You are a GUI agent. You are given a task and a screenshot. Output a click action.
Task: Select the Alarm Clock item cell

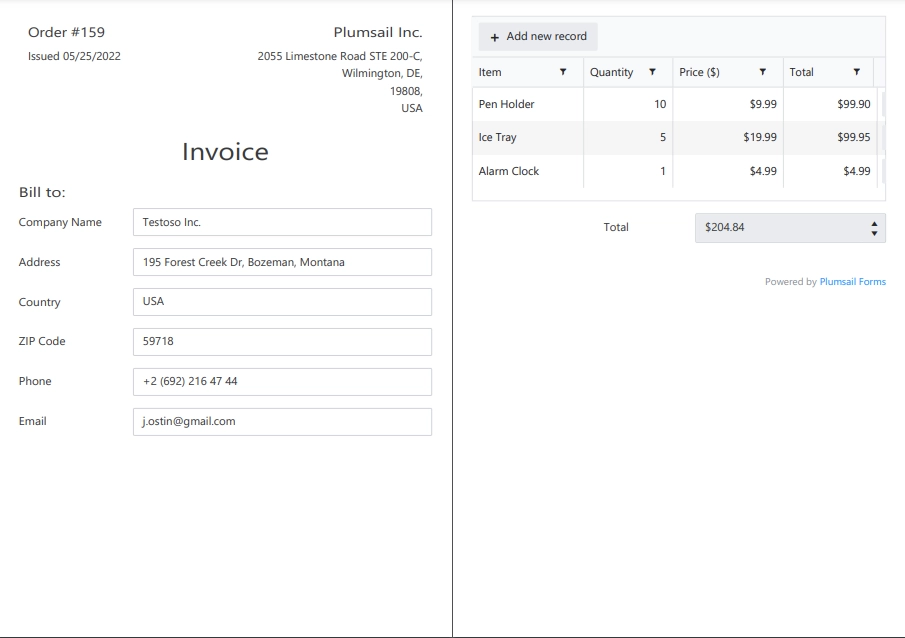tap(528, 171)
